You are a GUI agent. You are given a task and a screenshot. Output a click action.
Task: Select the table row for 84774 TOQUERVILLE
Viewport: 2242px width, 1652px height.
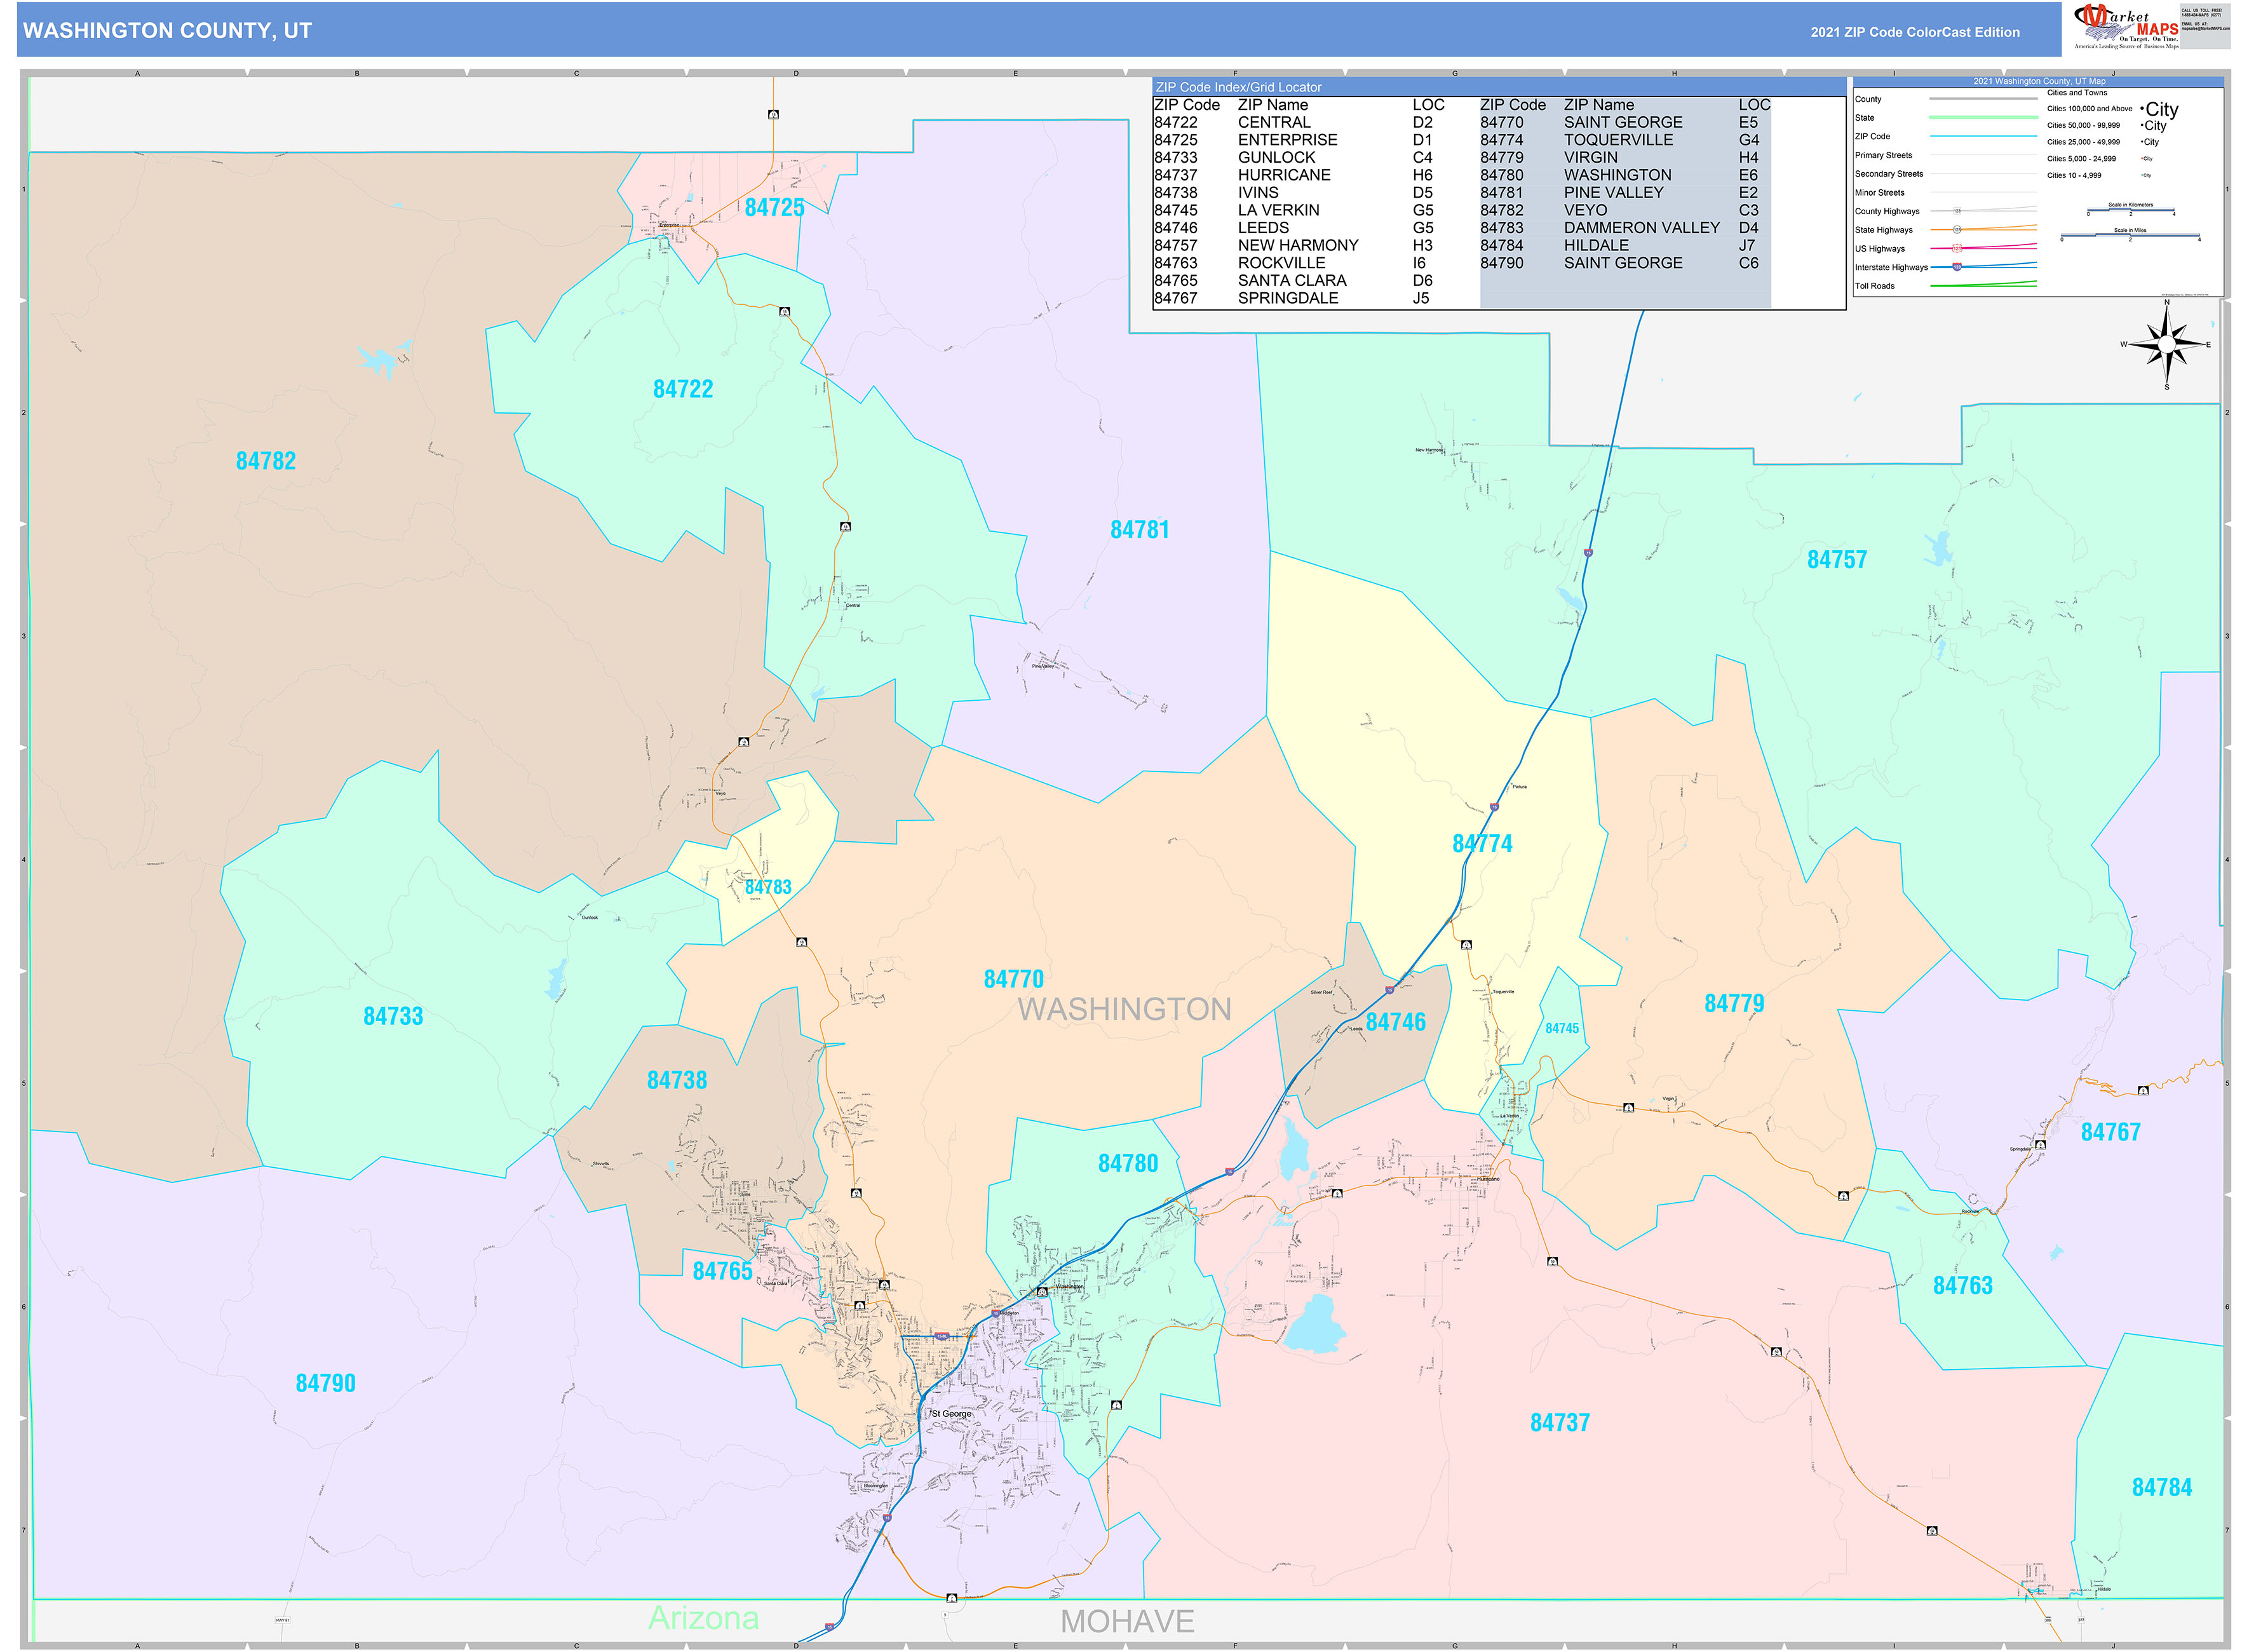pos(1625,140)
